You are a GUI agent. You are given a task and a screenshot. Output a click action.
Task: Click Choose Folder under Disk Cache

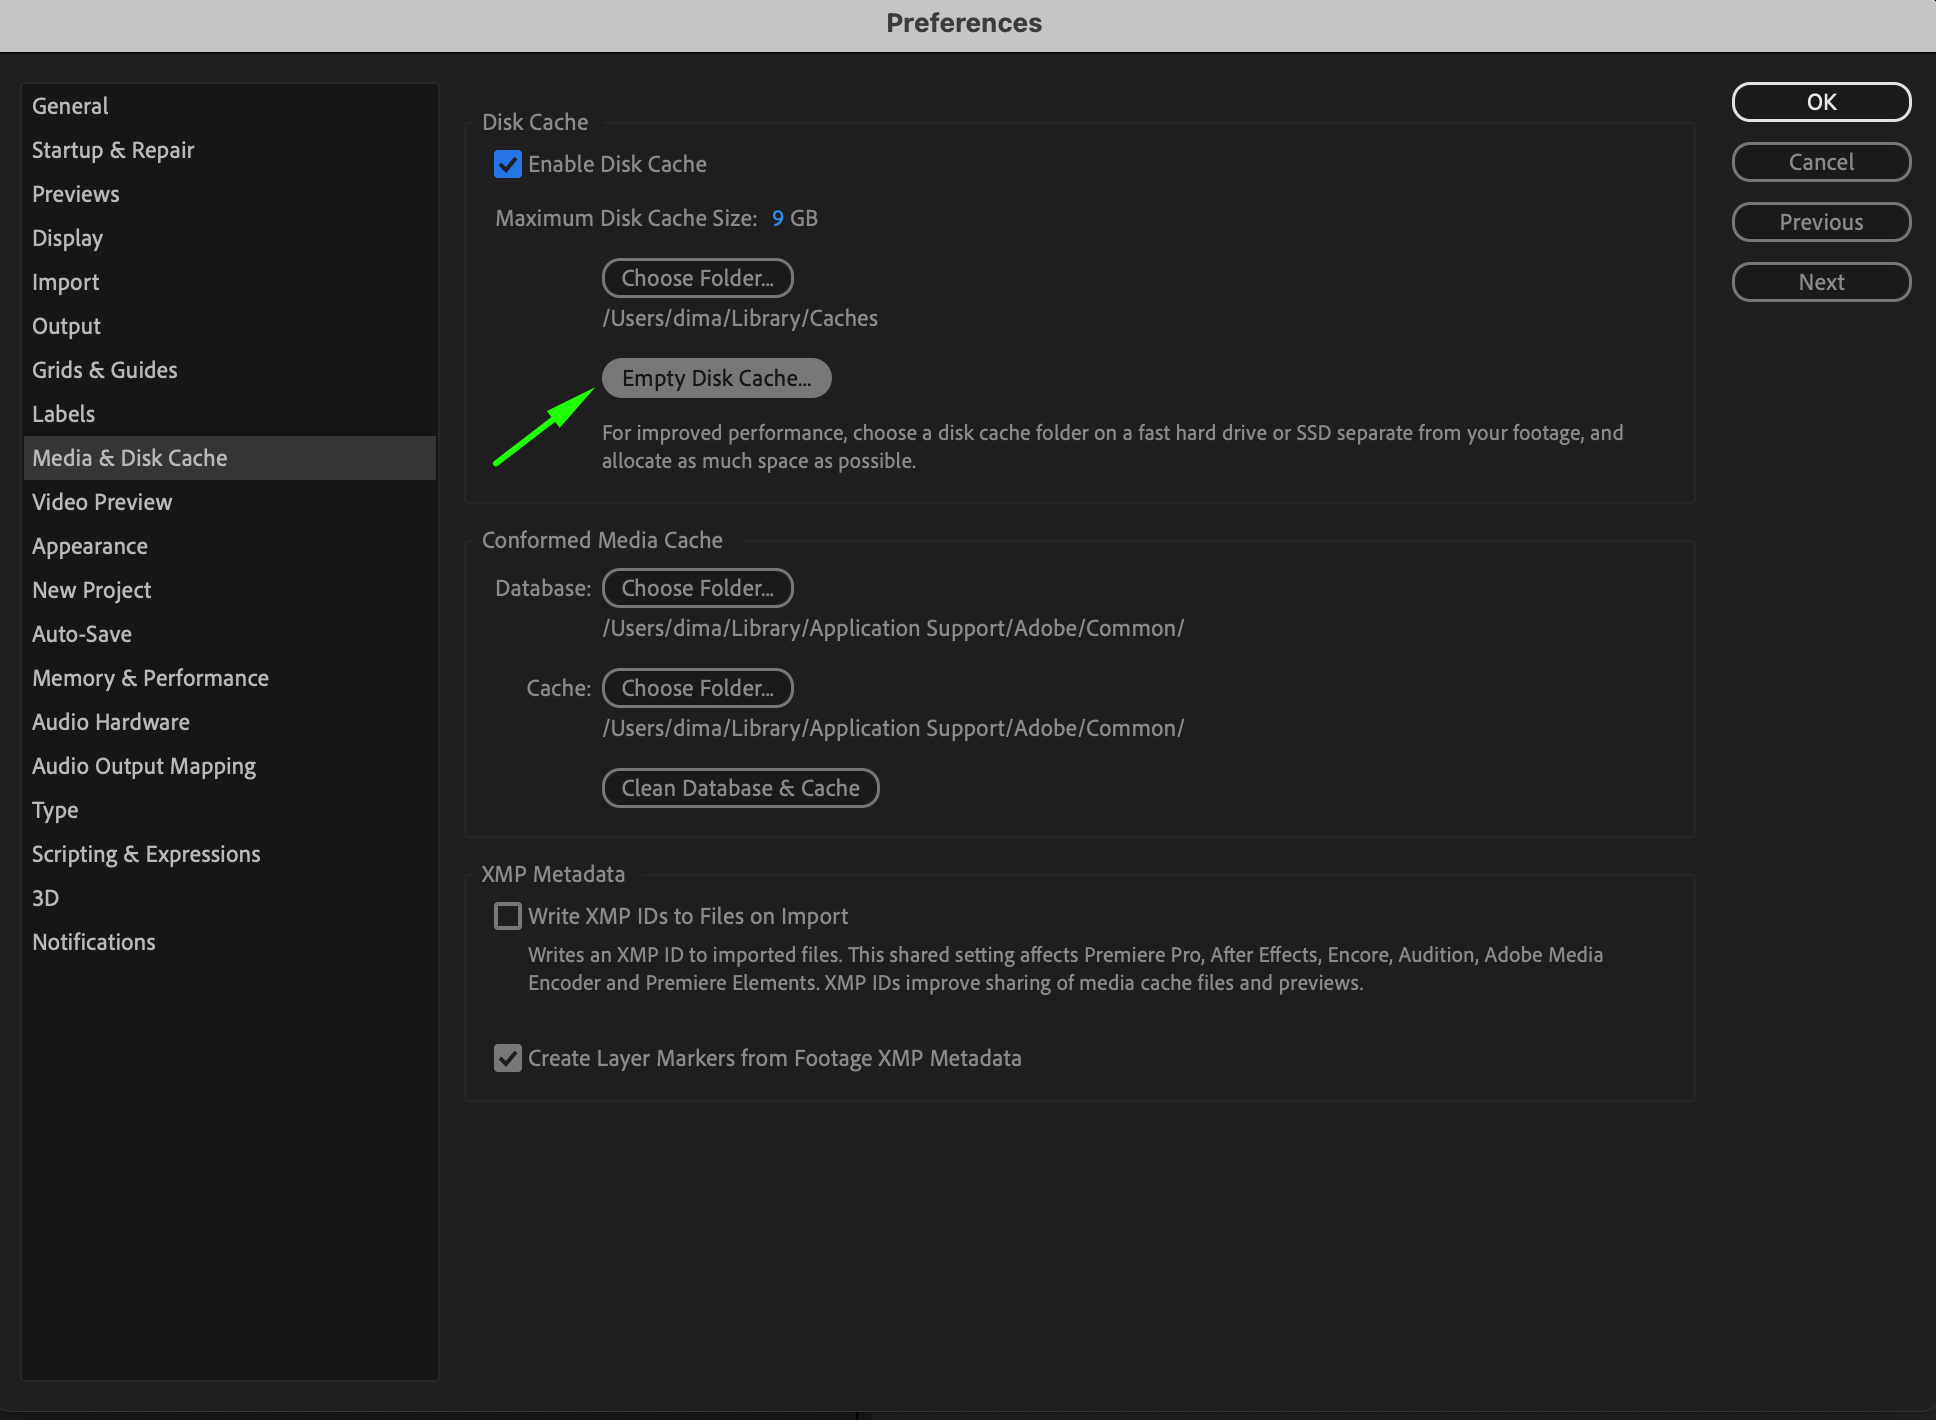coord(697,278)
